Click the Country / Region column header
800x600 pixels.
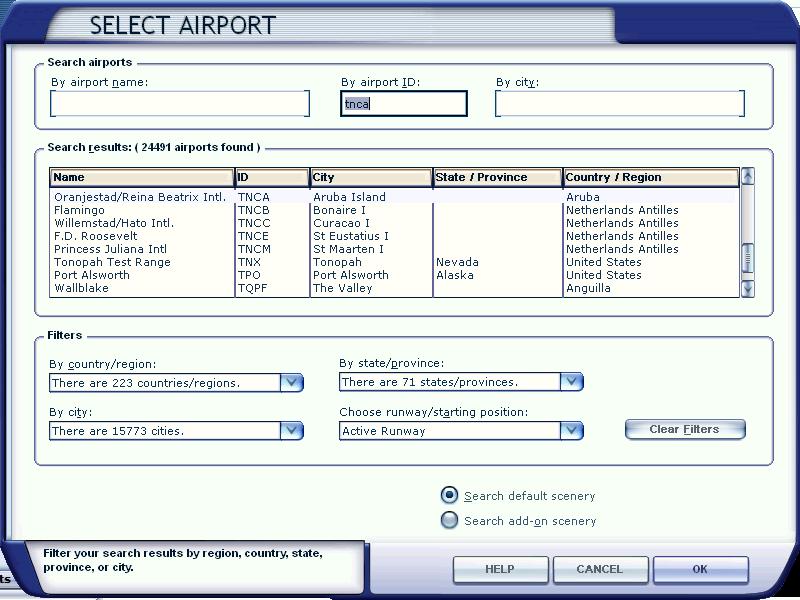click(650, 178)
